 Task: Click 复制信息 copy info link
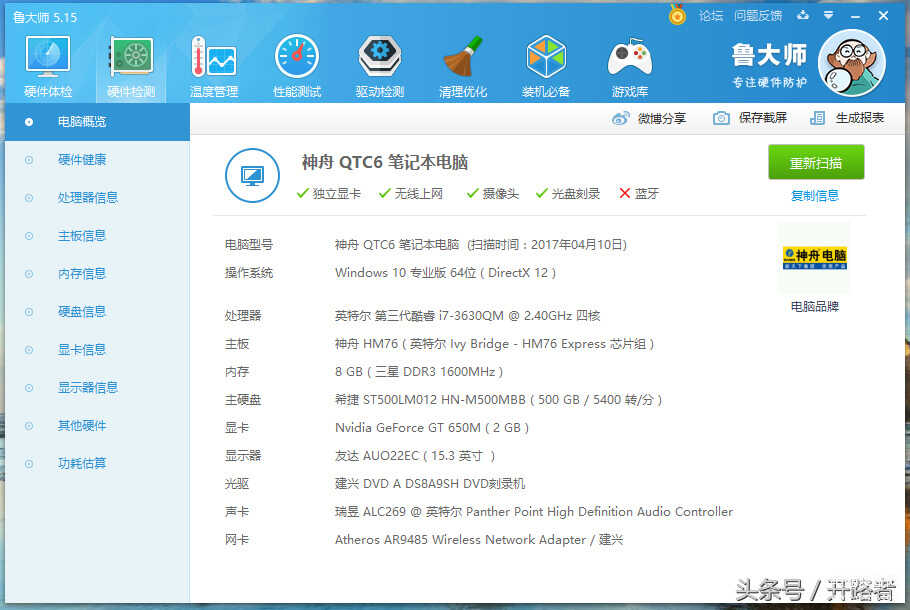point(815,196)
